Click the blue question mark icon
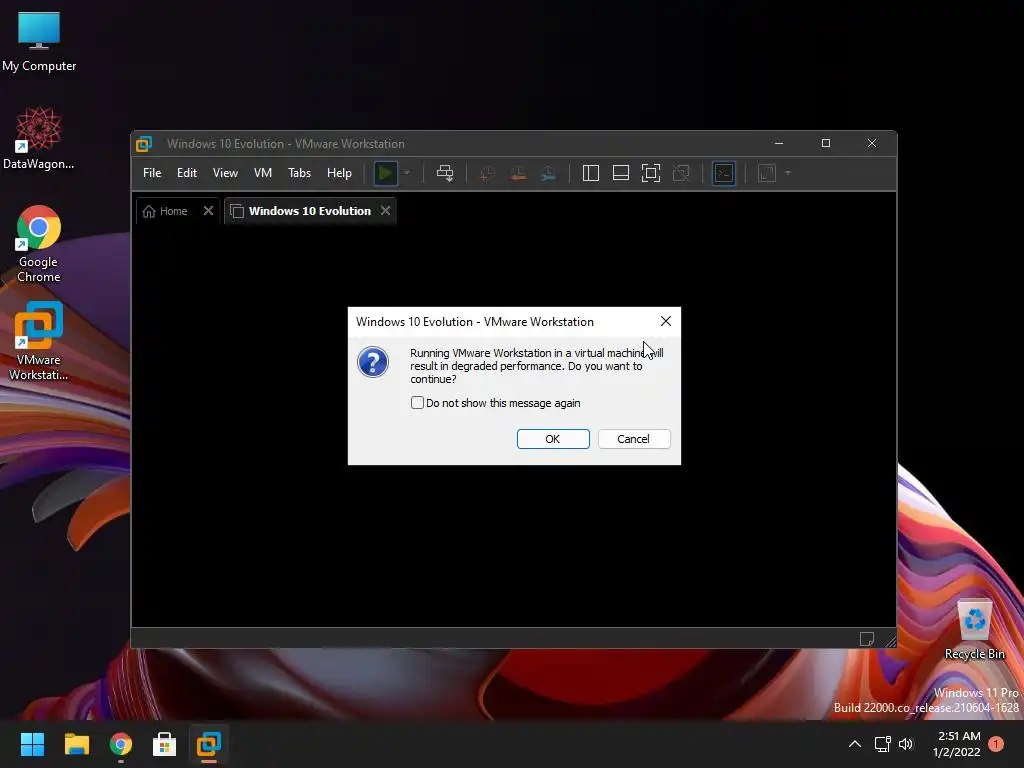 [x=373, y=362]
